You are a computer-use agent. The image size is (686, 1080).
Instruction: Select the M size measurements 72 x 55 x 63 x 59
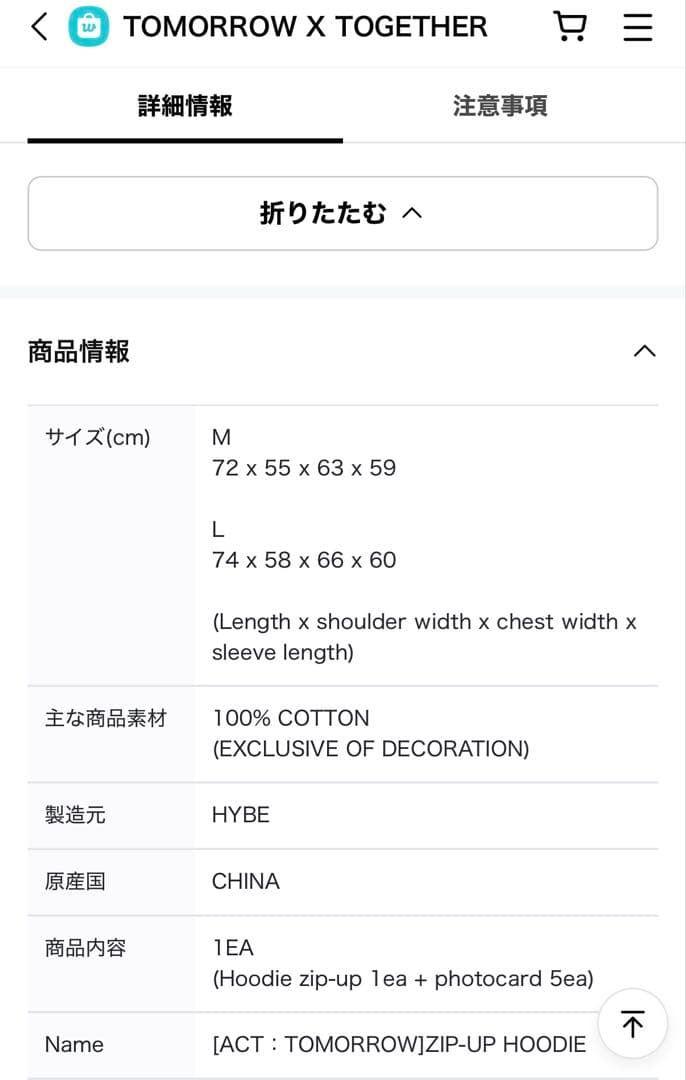click(304, 468)
